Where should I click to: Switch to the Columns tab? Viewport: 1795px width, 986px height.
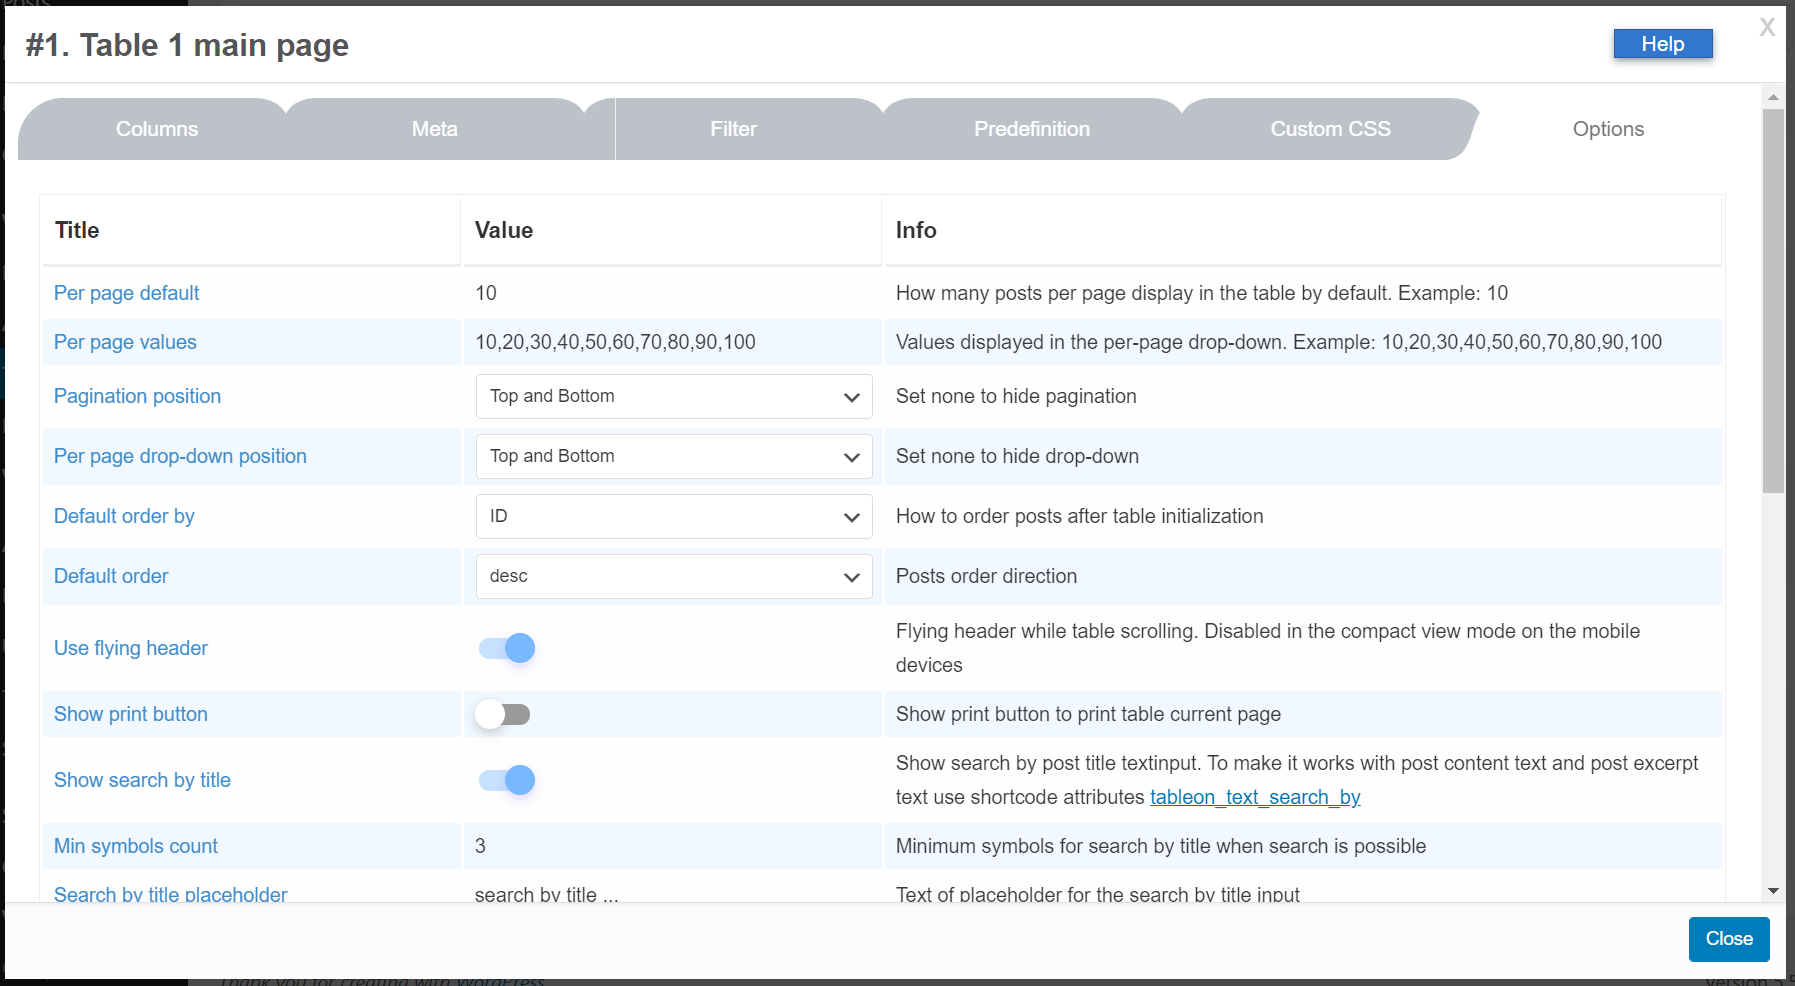pos(157,129)
